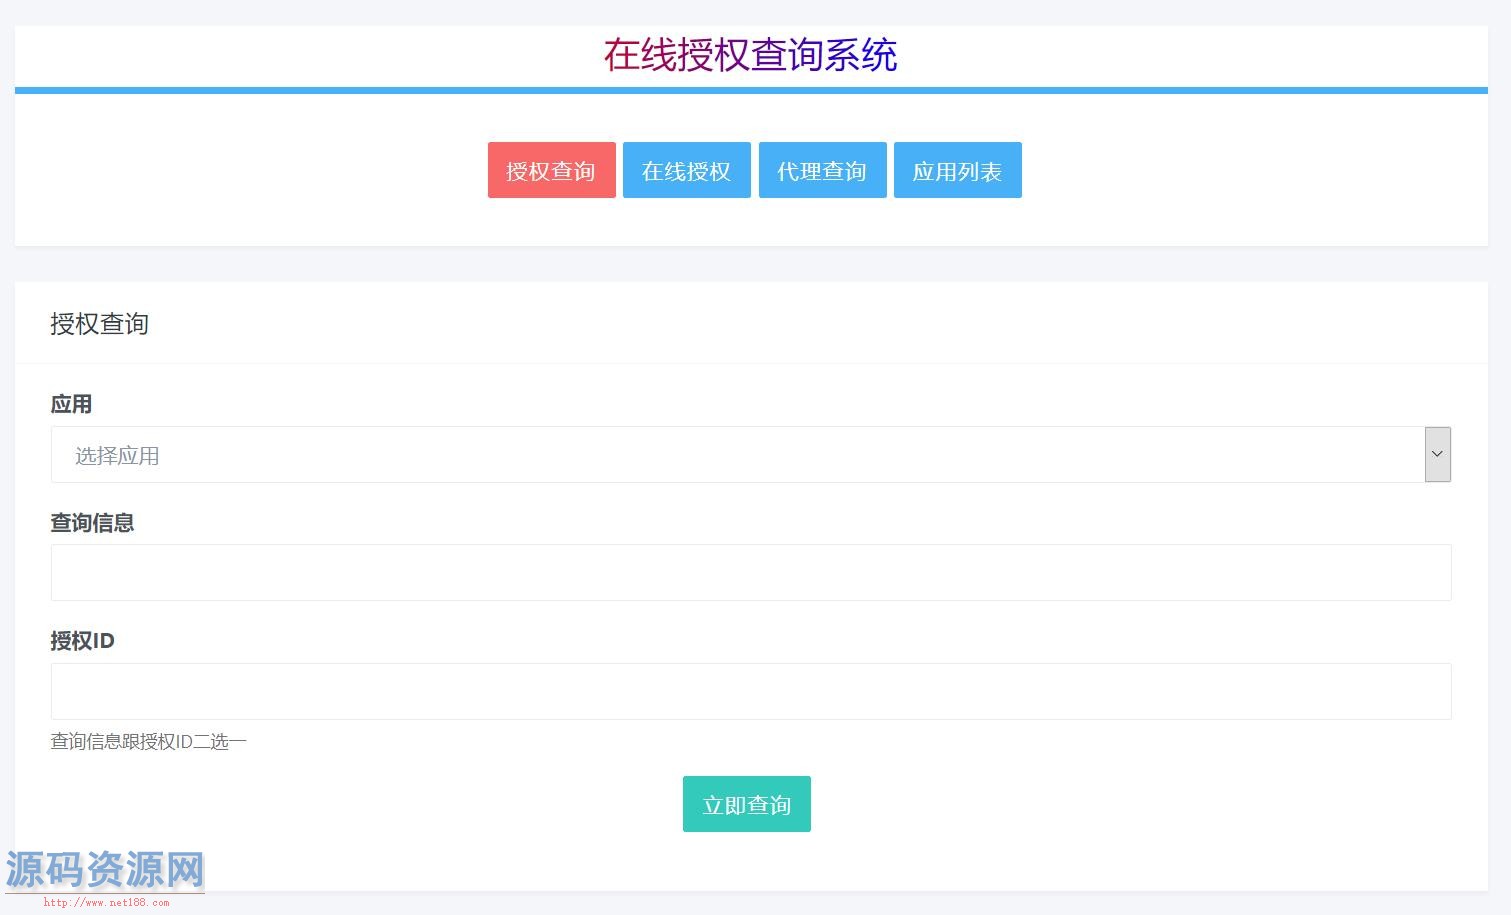
Task: Select the 查询信息 field label
Action: click(92, 523)
